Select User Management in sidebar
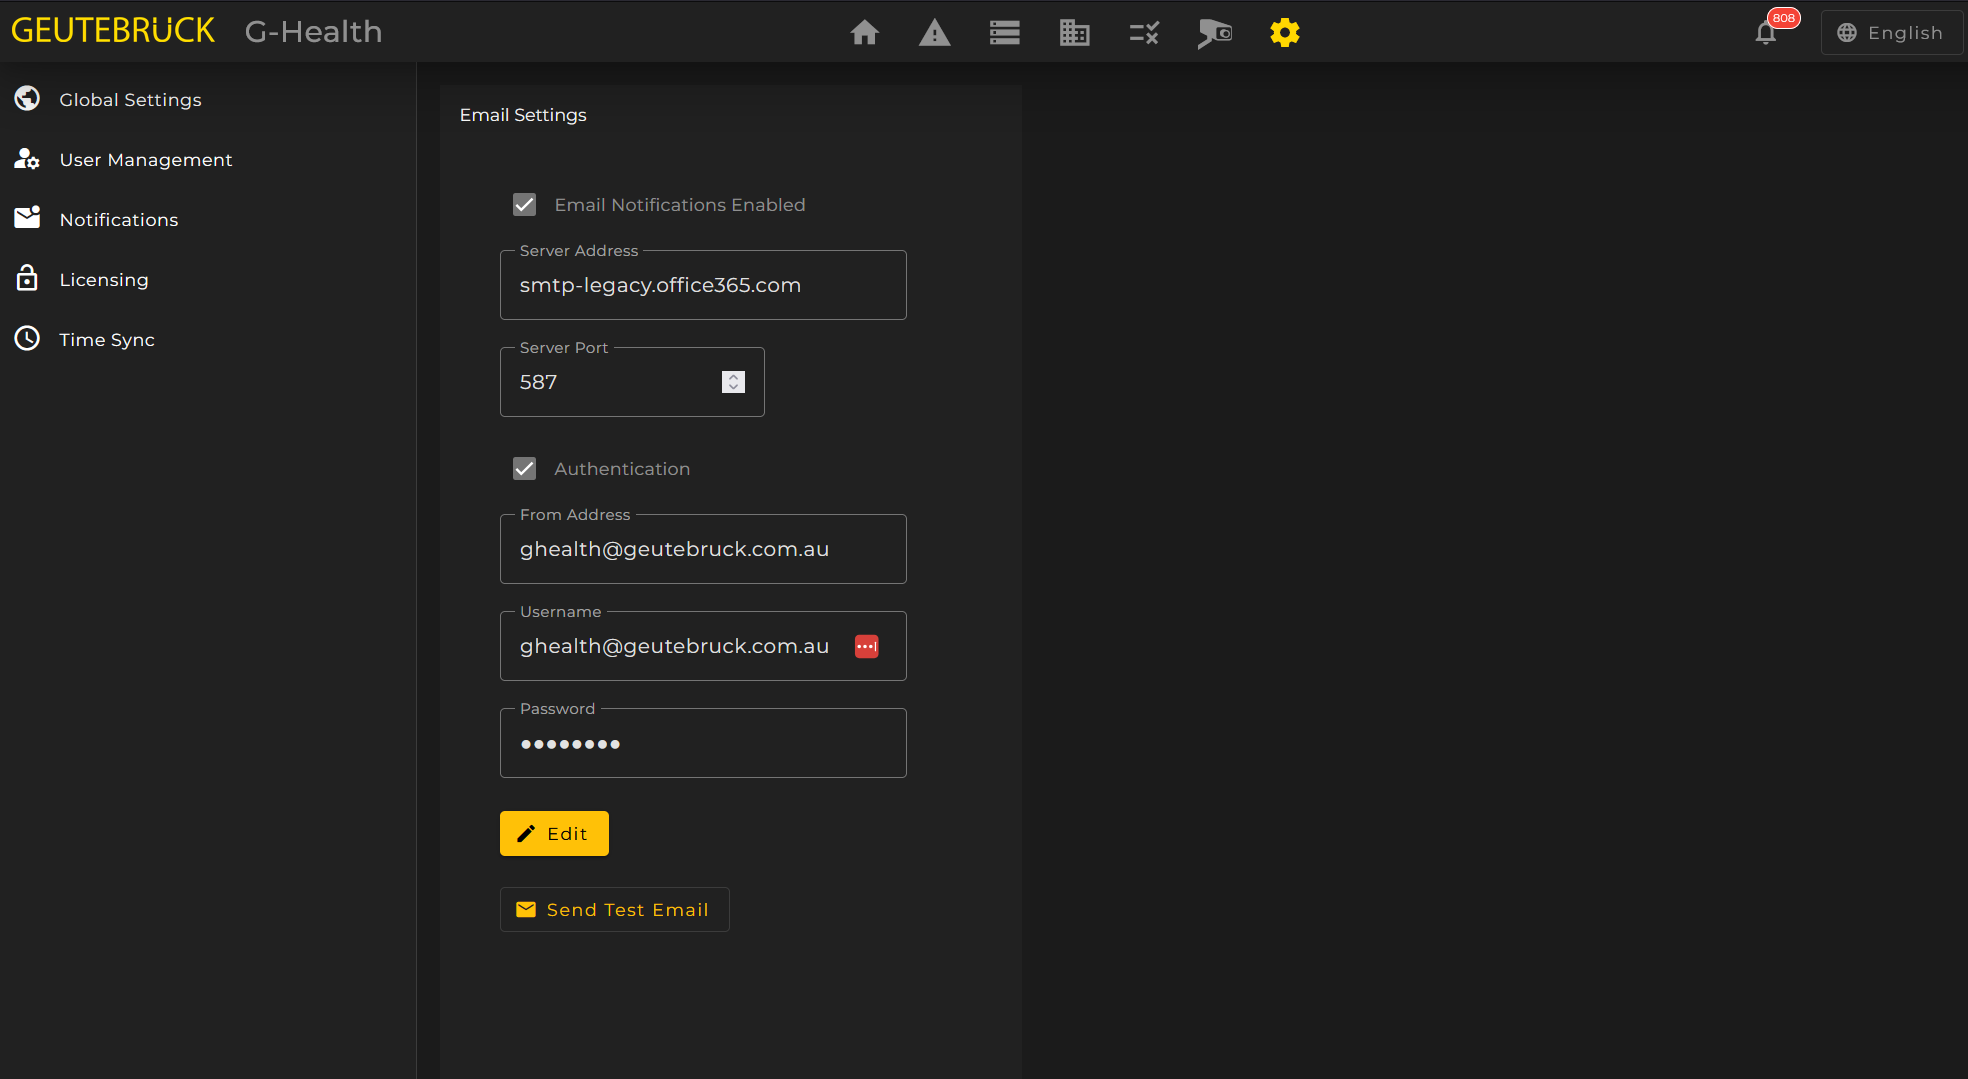The height and width of the screenshot is (1079, 1968). pos(145,160)
